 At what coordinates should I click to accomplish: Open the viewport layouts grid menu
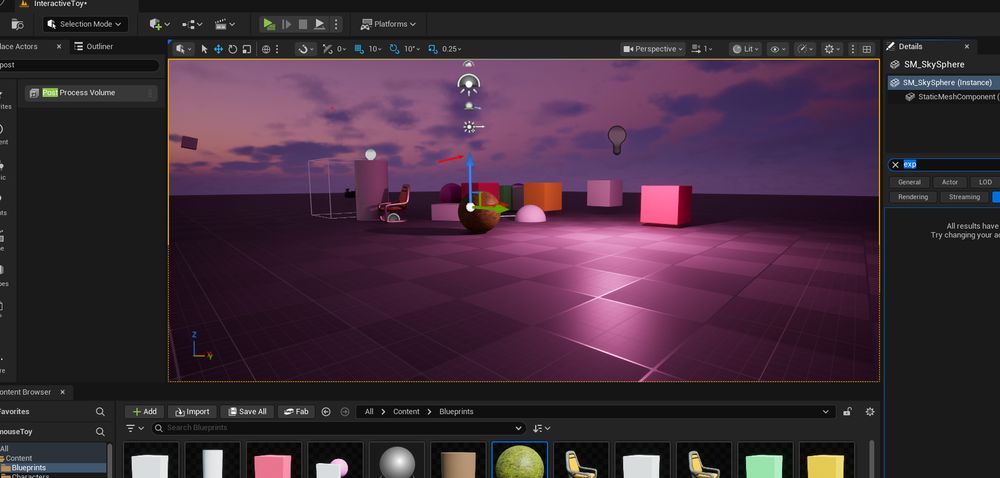867,49
